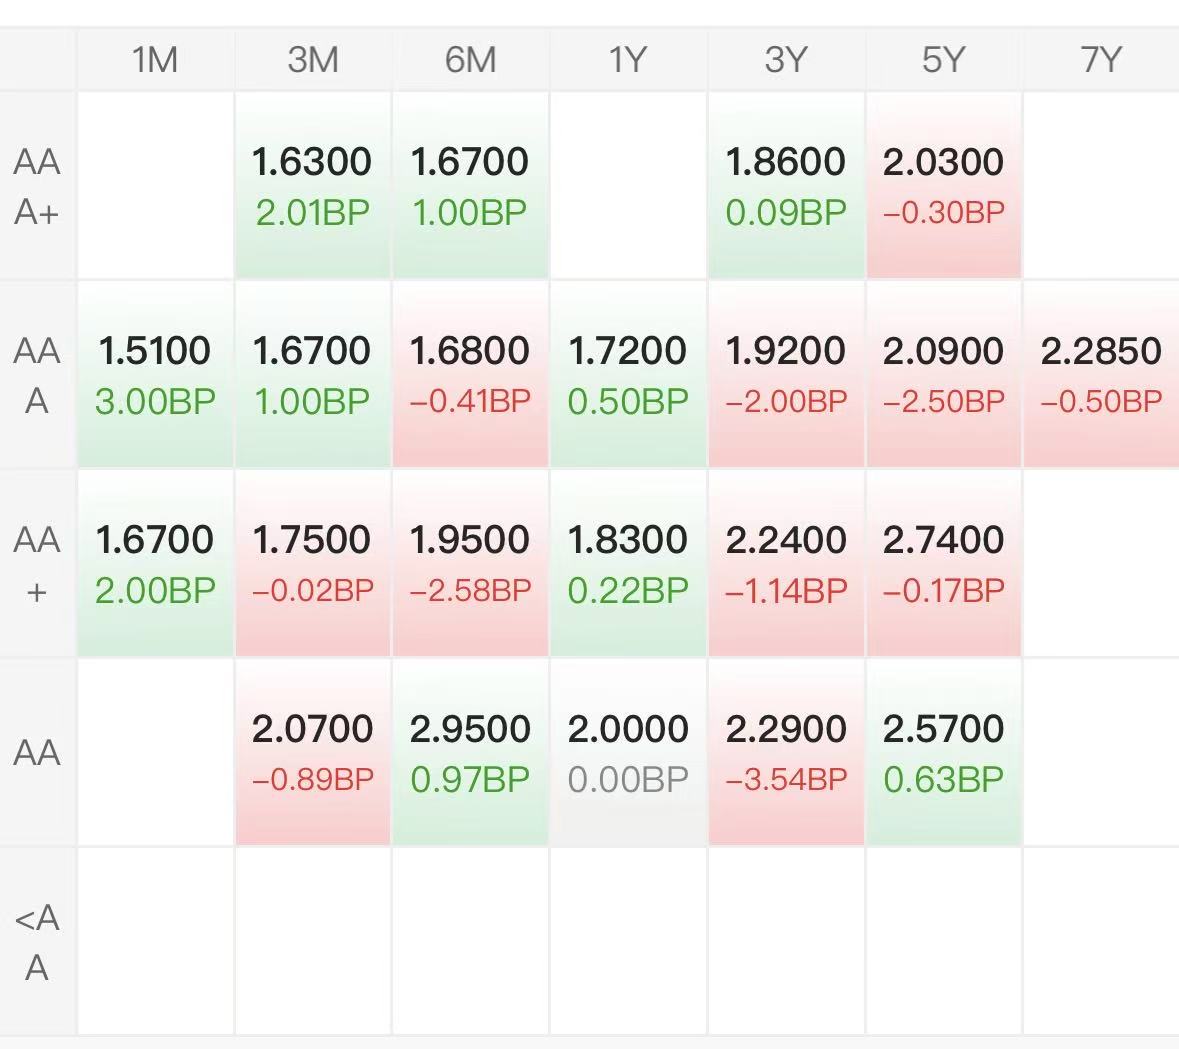This screenshot has width=1179, height=1049.
Task: Click the 7Y tenor column header
Action: pyautogui.click(x=1100, y=60)
